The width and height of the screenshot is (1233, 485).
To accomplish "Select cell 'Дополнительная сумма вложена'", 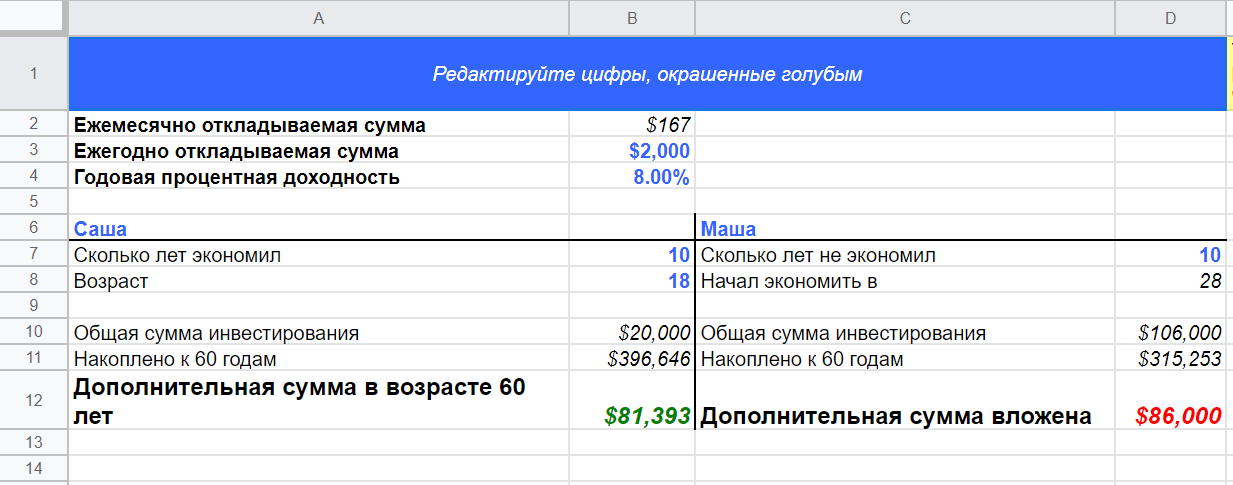I will [x=905, y=401].
